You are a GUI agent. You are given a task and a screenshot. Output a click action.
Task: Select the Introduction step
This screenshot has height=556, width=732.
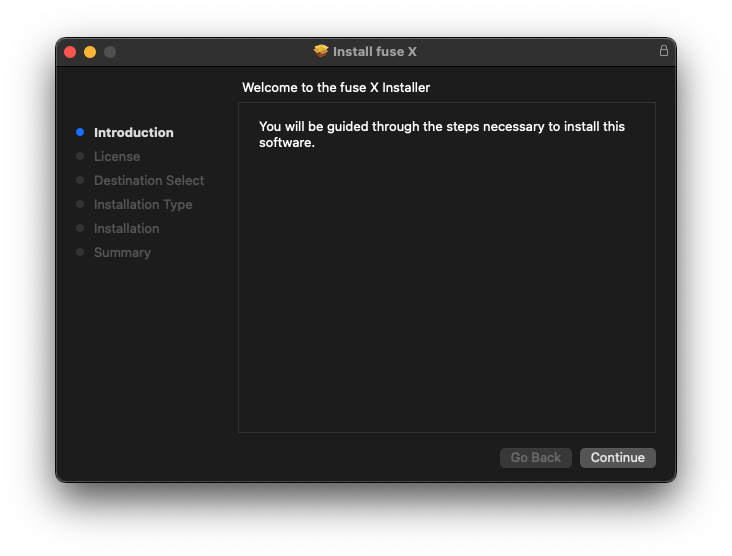134,133
